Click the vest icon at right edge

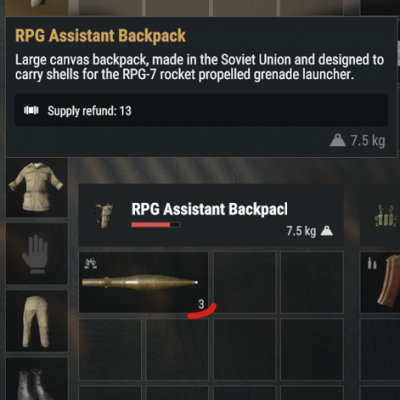386,216
